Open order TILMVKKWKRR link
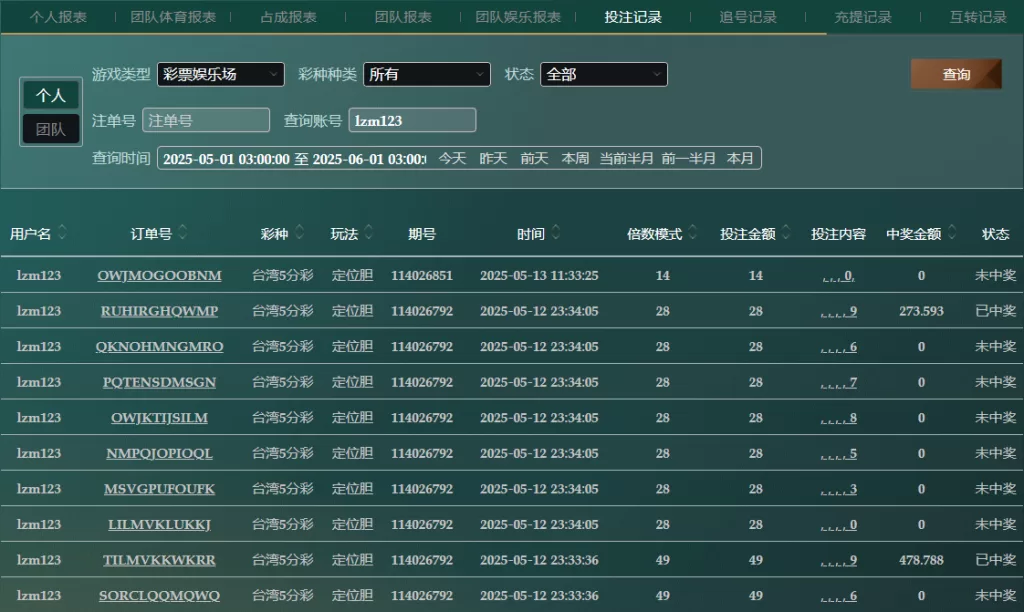Screen dimensions: 1024x612 tap(159, 560)
